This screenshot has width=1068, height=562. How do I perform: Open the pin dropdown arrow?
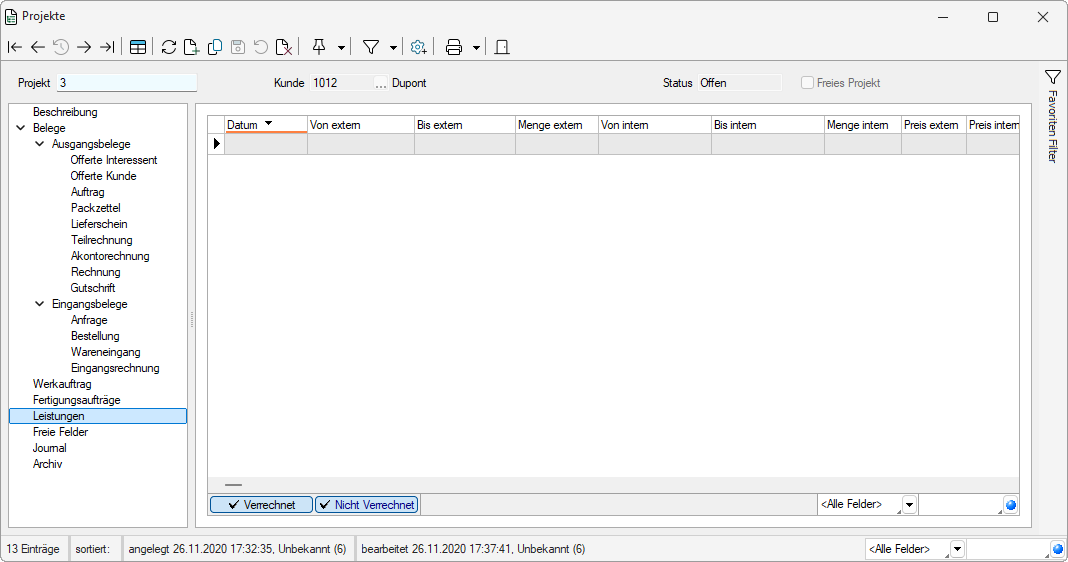[341, 48]
